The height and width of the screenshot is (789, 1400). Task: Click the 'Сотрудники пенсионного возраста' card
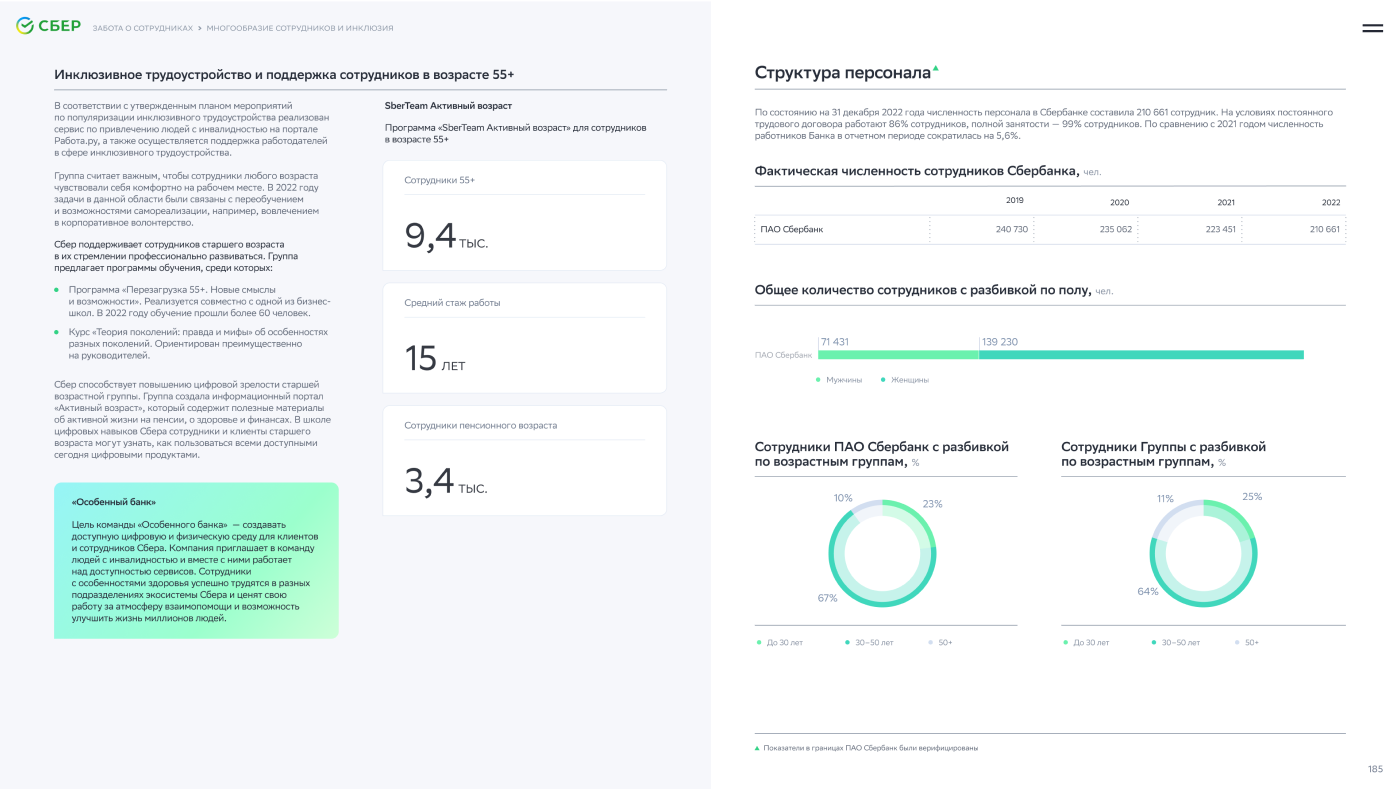pos(524,460)
